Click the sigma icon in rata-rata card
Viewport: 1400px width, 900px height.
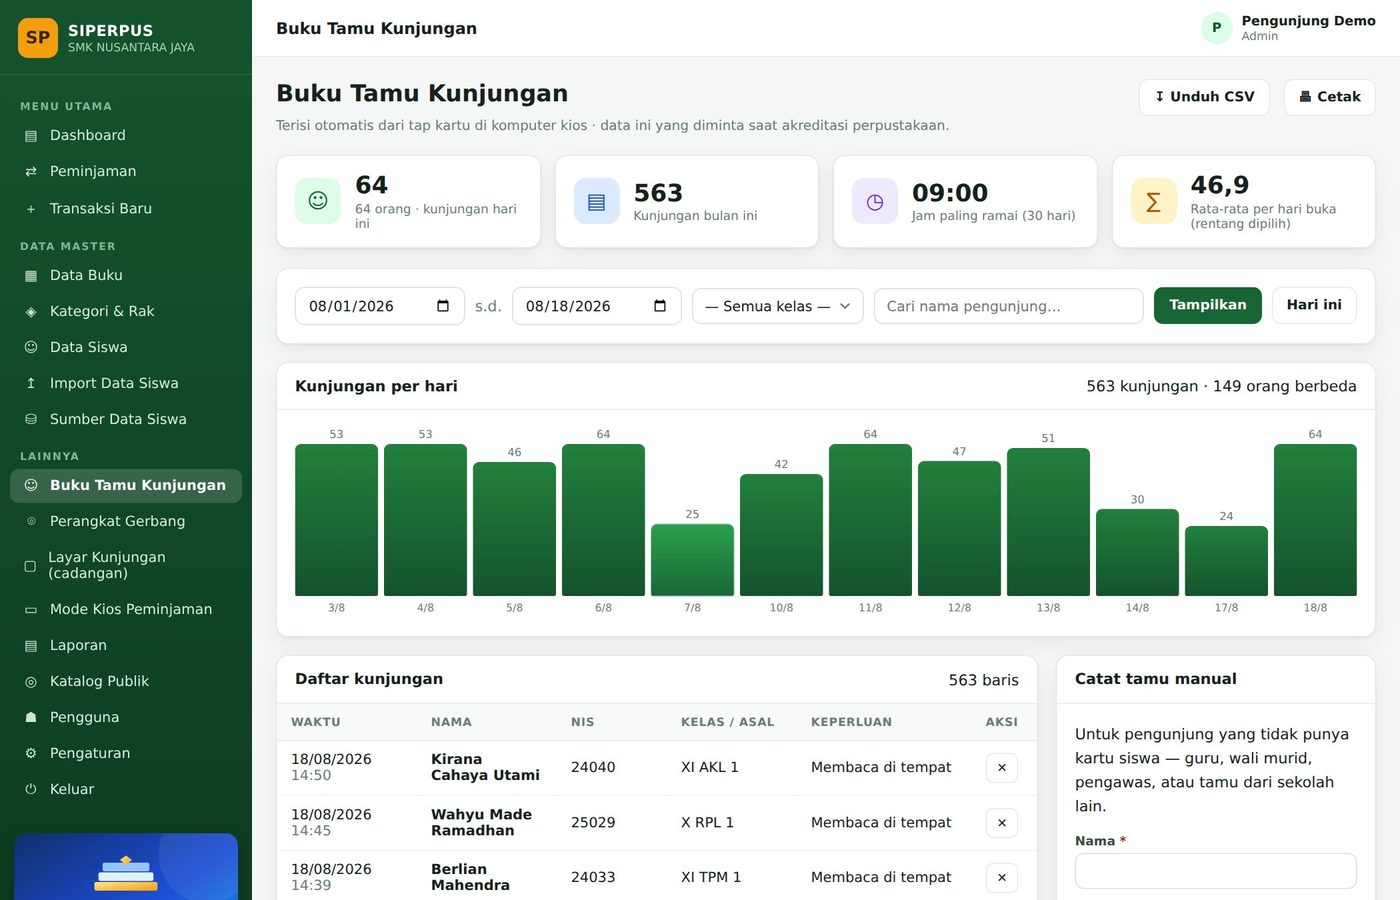coord(1153,201)
